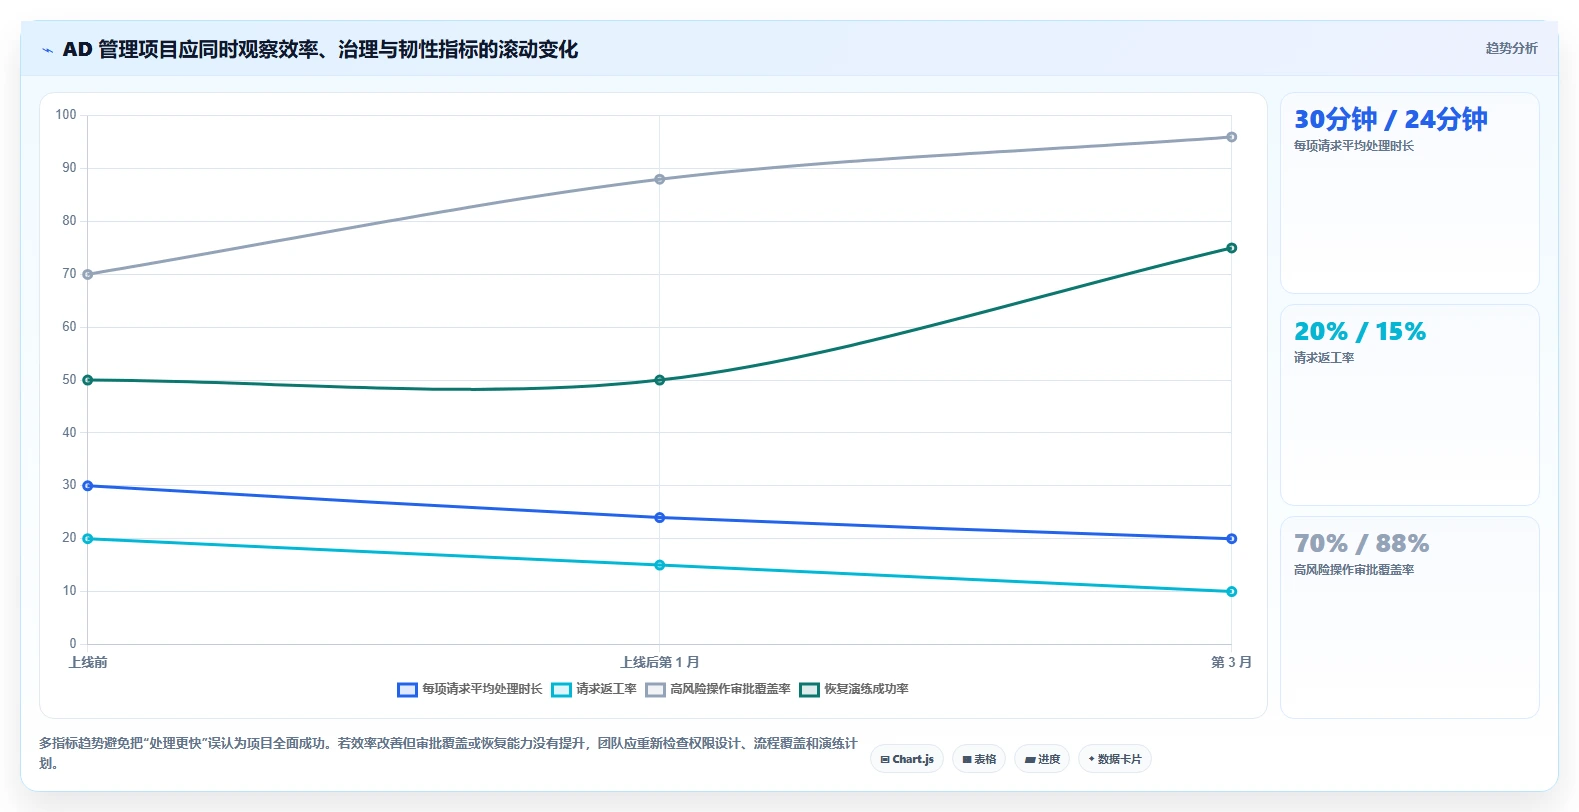Image resolution: width=1579 pixels, height=812 pixels.
Task: Click x-axis label 上线前
Action: tap(88, 662)
